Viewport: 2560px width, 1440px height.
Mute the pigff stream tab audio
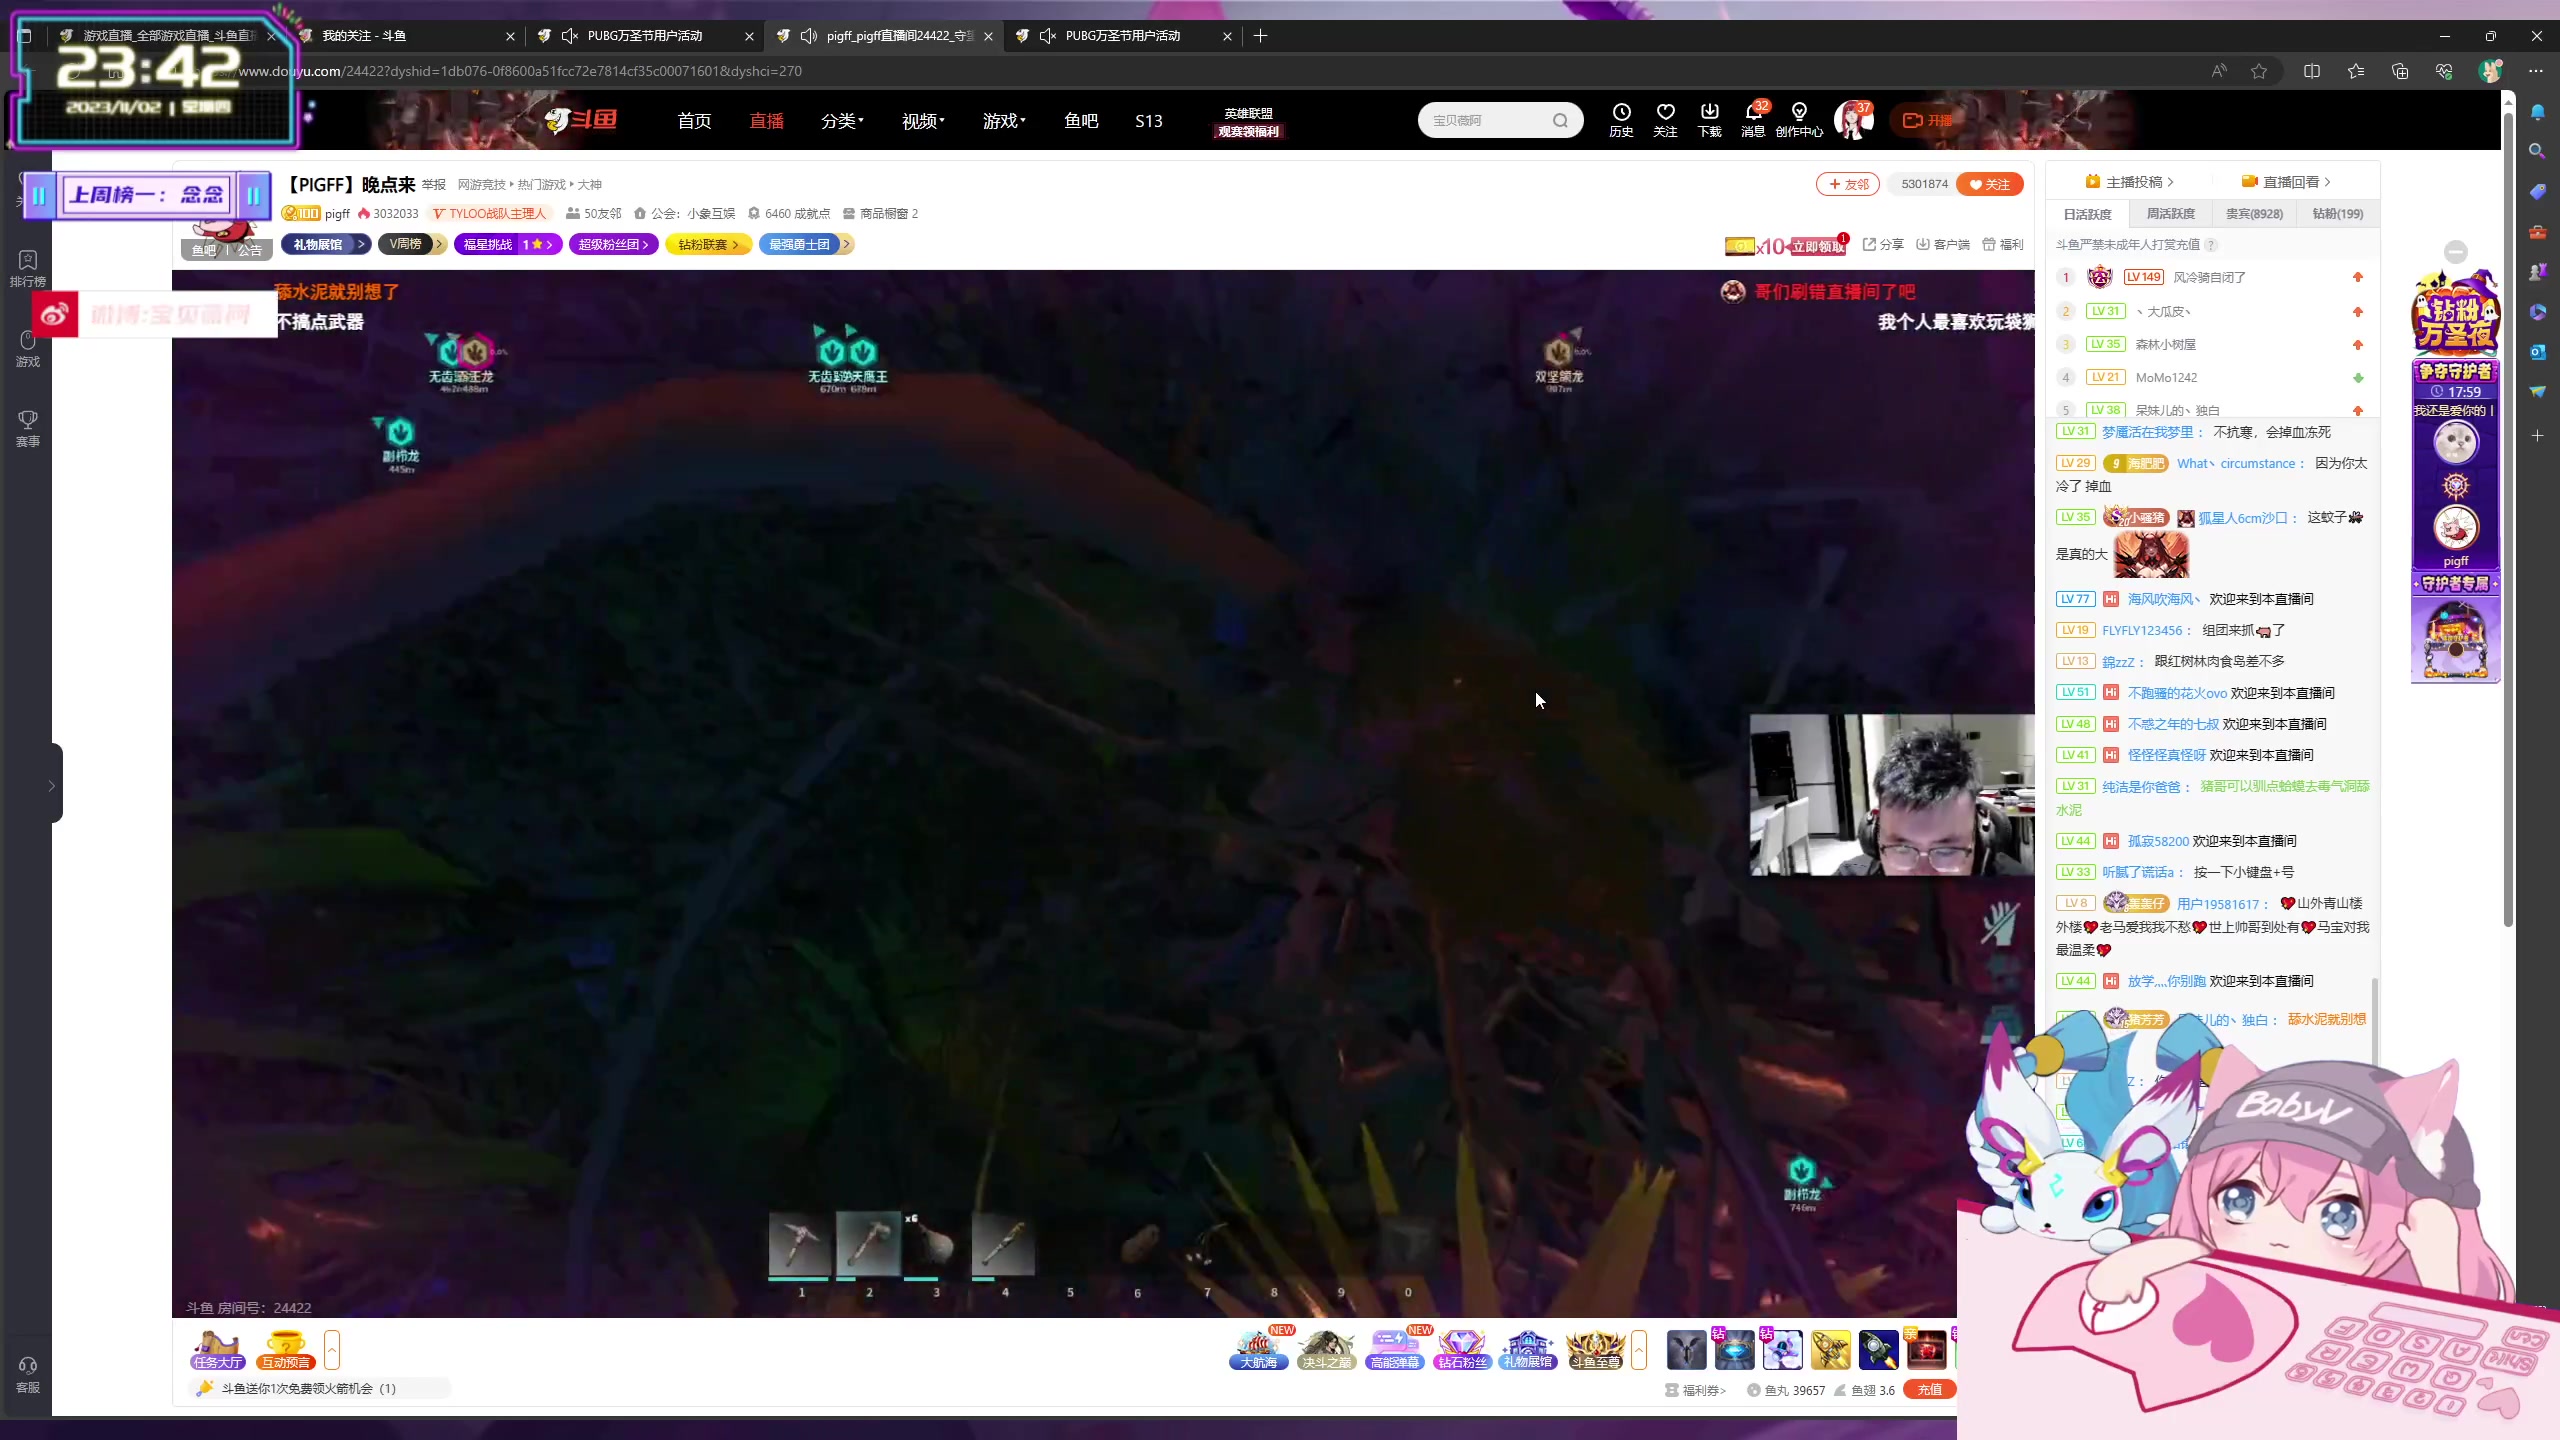coord(809,36)
